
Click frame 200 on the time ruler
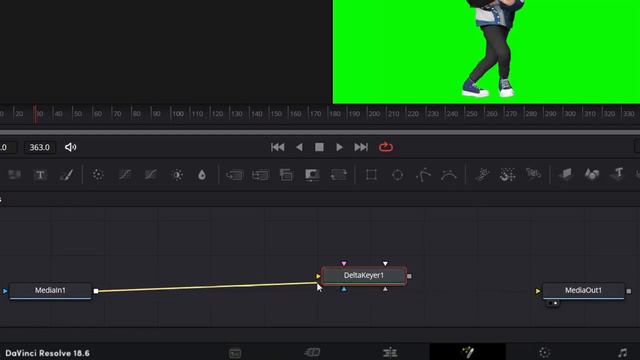pyautogui.click(x=373, y=114)
